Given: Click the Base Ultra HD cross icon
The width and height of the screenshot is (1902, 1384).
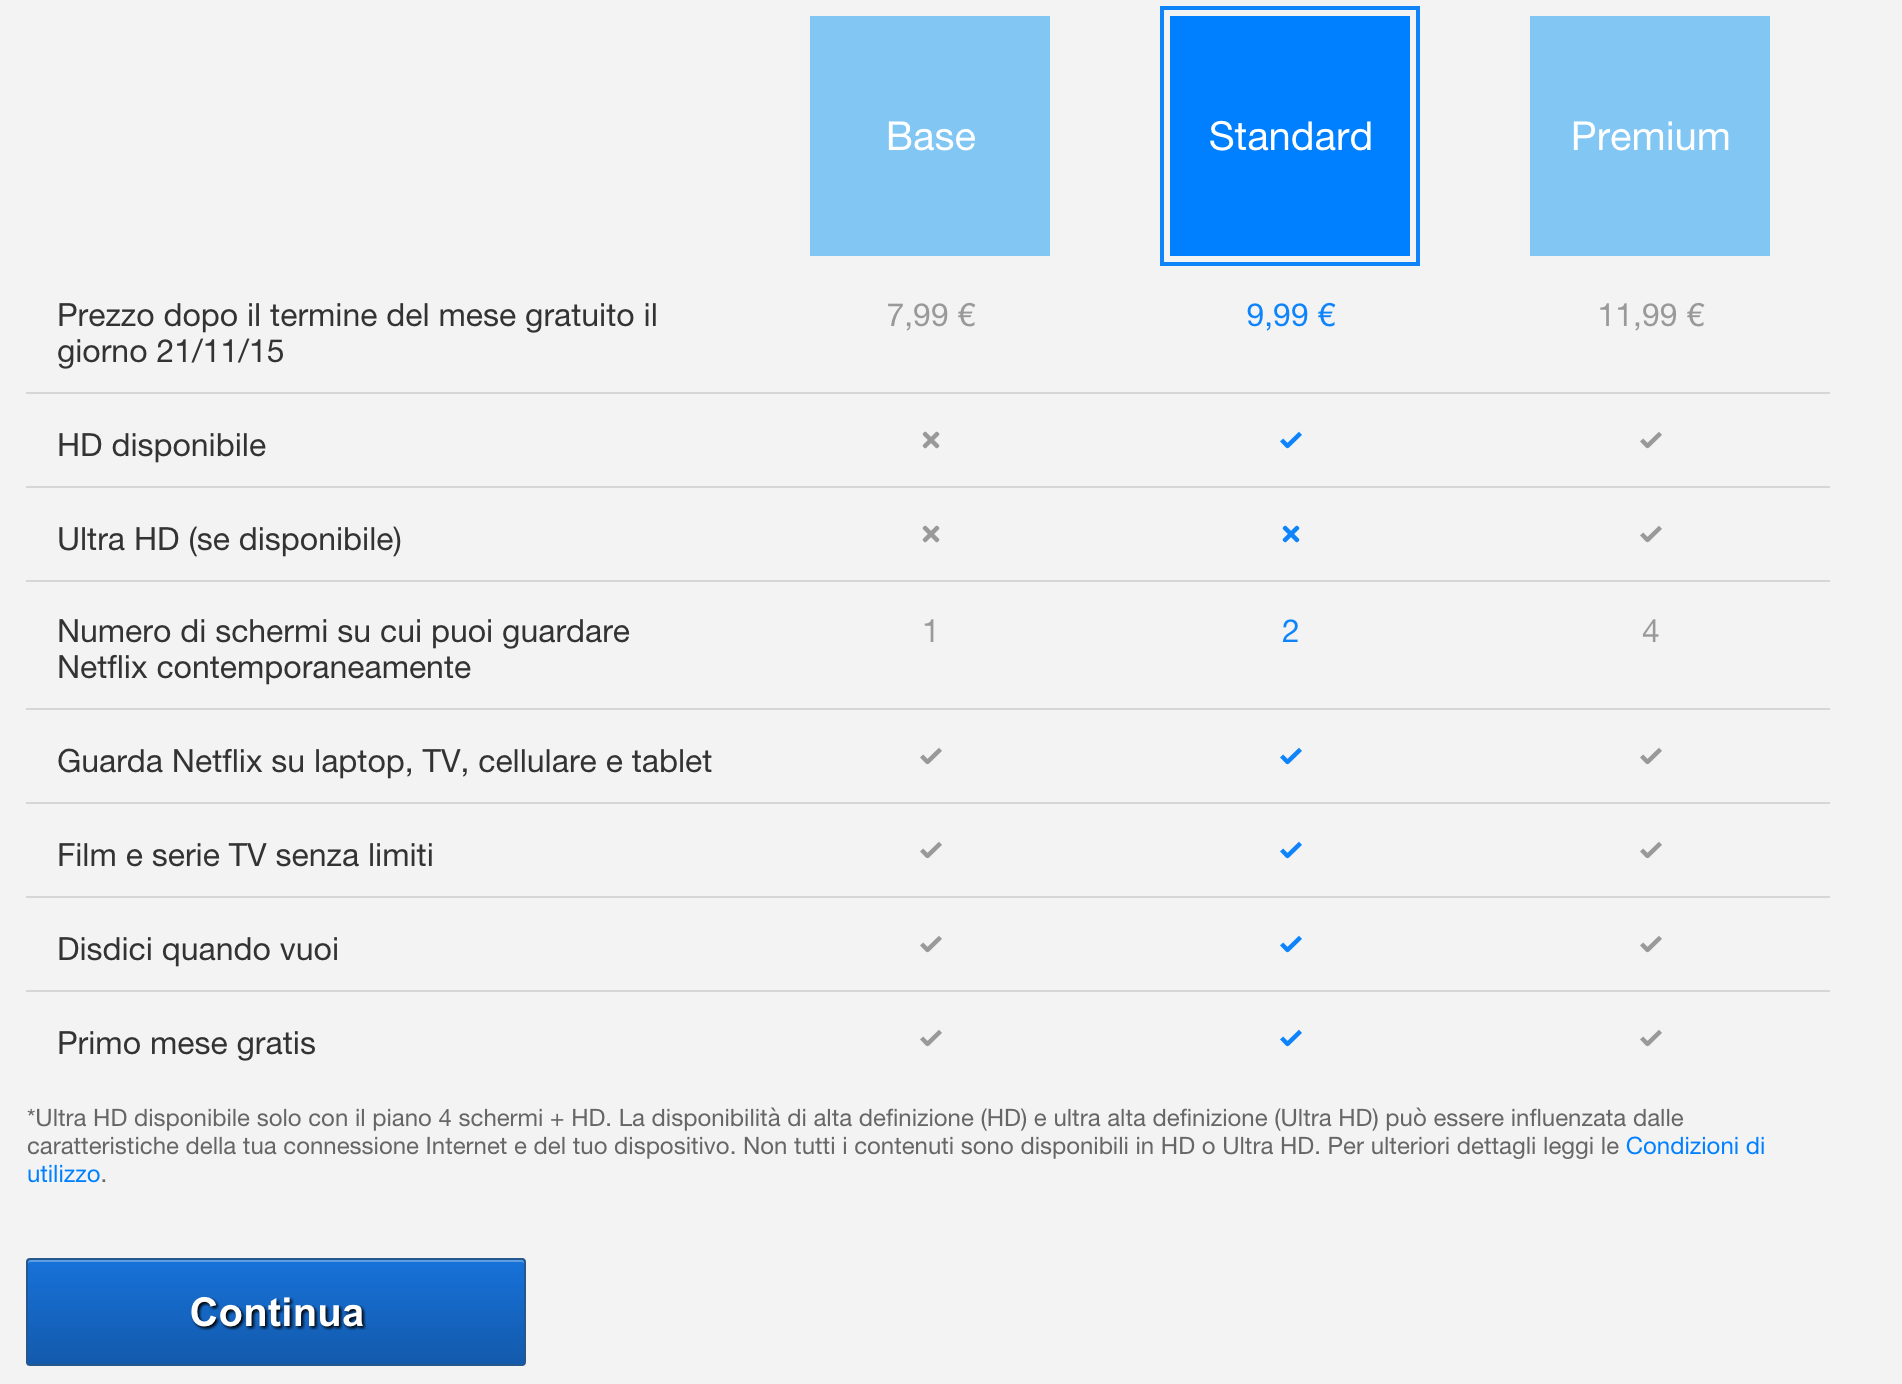Looking at the screenshot, I should (x=931, y=534).
